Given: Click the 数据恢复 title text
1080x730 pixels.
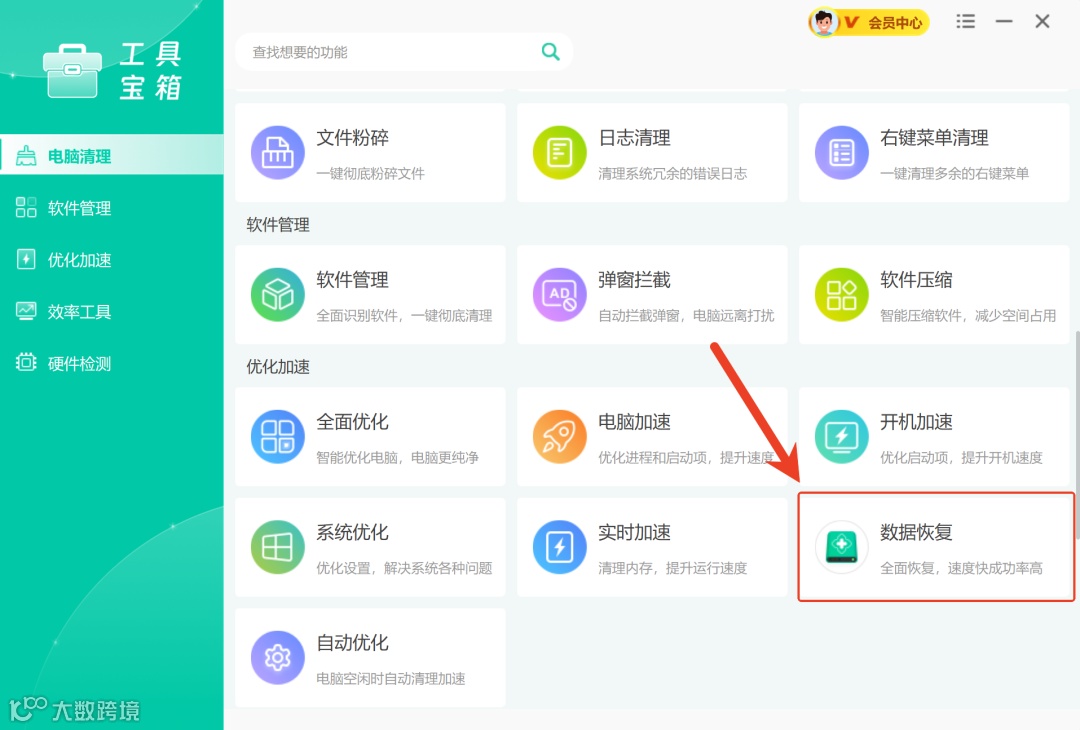Looking at the screenshot, I should [x=916, y=532].
